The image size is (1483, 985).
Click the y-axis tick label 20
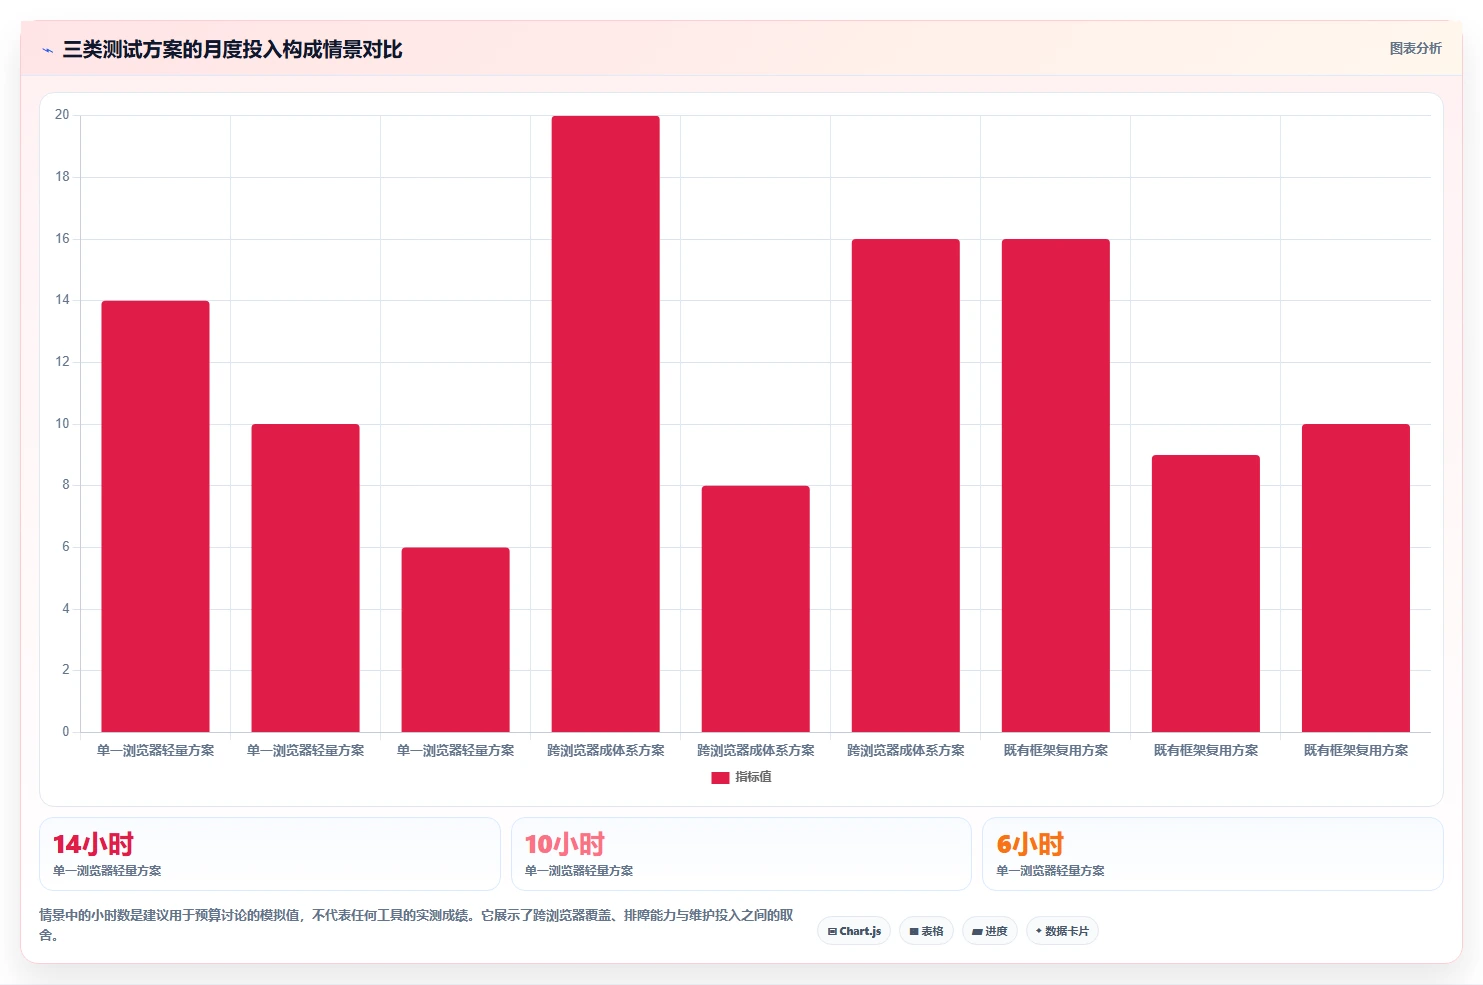pyautogui.click(x=62, y=115)
